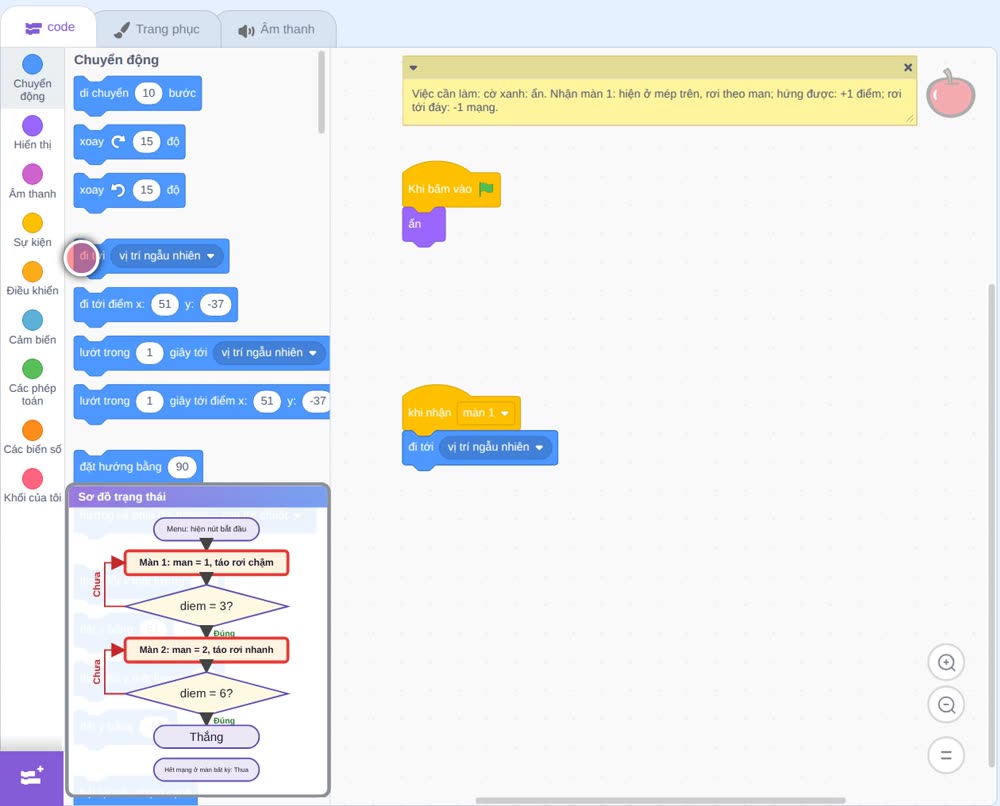
Task: Reset workspace zoom to default
Action: click(x=946, y=755)
